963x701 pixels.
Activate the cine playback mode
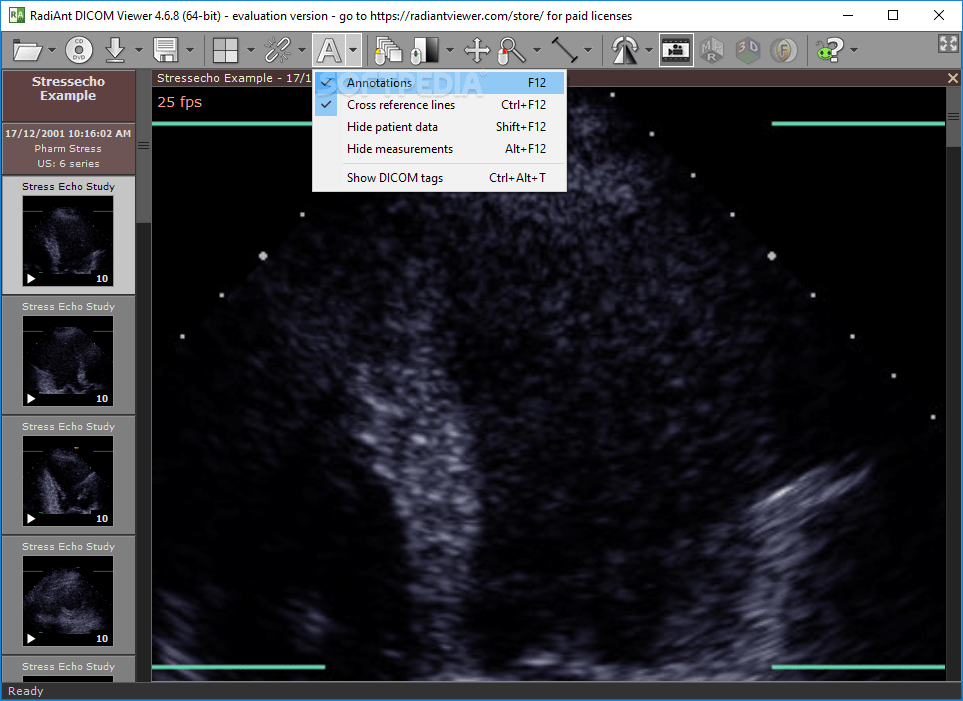(676, 50)
